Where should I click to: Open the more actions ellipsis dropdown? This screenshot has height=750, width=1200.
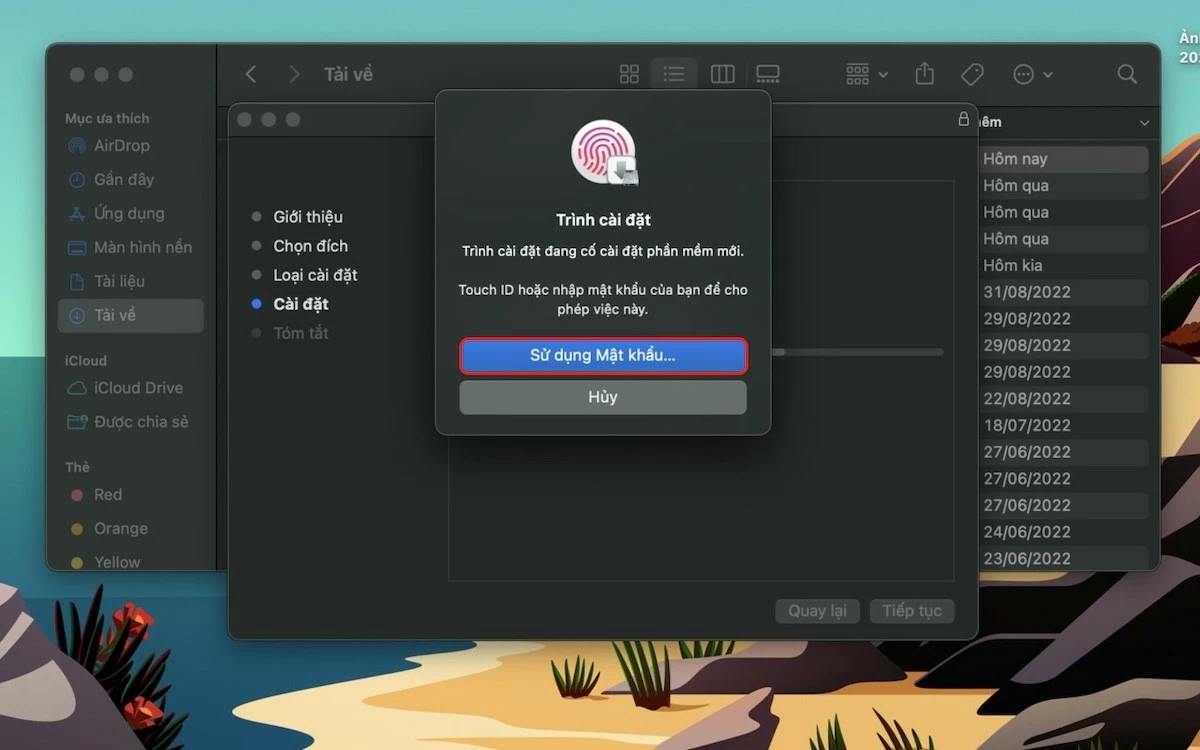pyautogui.click(x=1032, y=74)
